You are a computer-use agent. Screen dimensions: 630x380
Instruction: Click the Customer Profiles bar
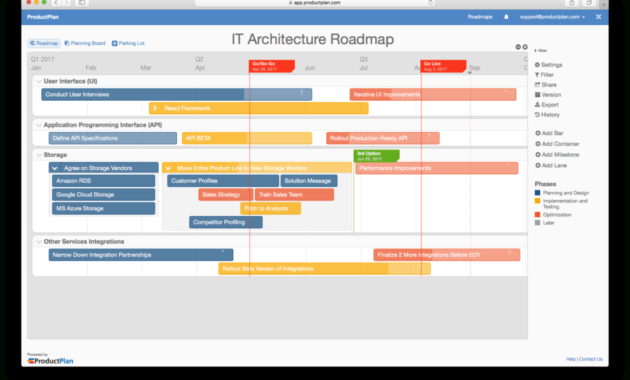pyautogui.click(x=223, y=181)
